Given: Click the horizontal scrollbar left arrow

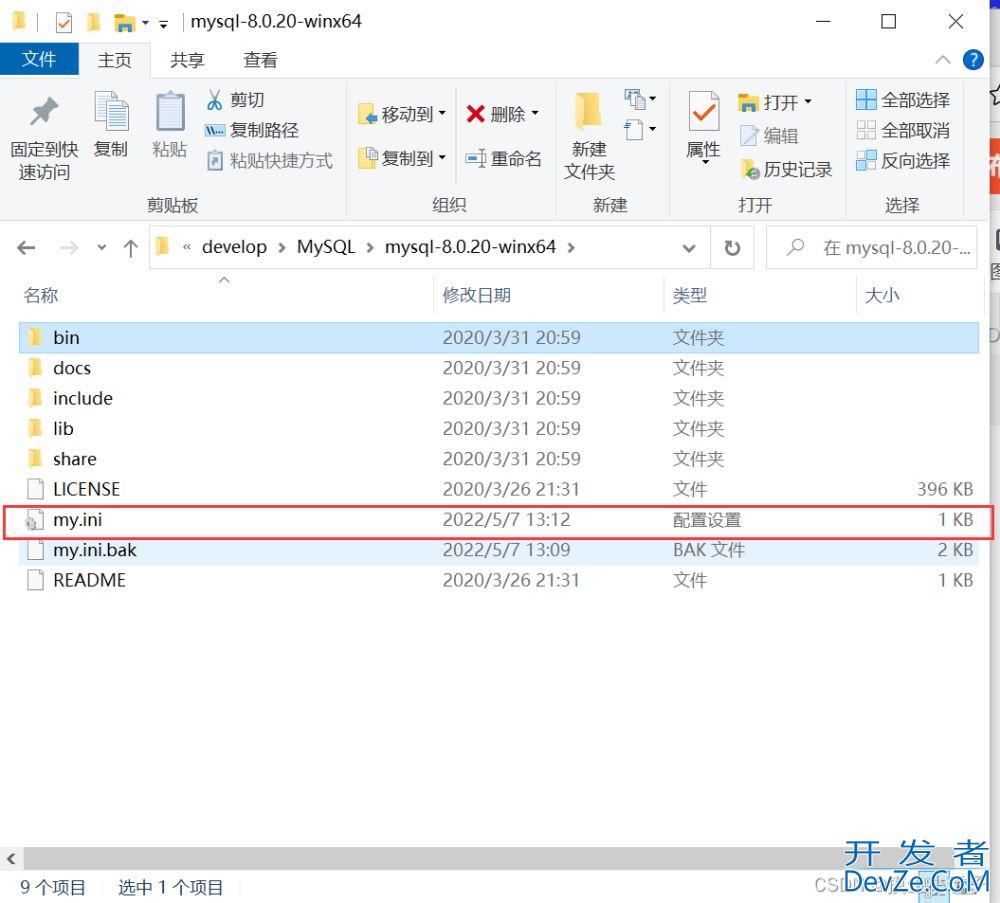Looking at the screenshot, I should pos(11,858).
